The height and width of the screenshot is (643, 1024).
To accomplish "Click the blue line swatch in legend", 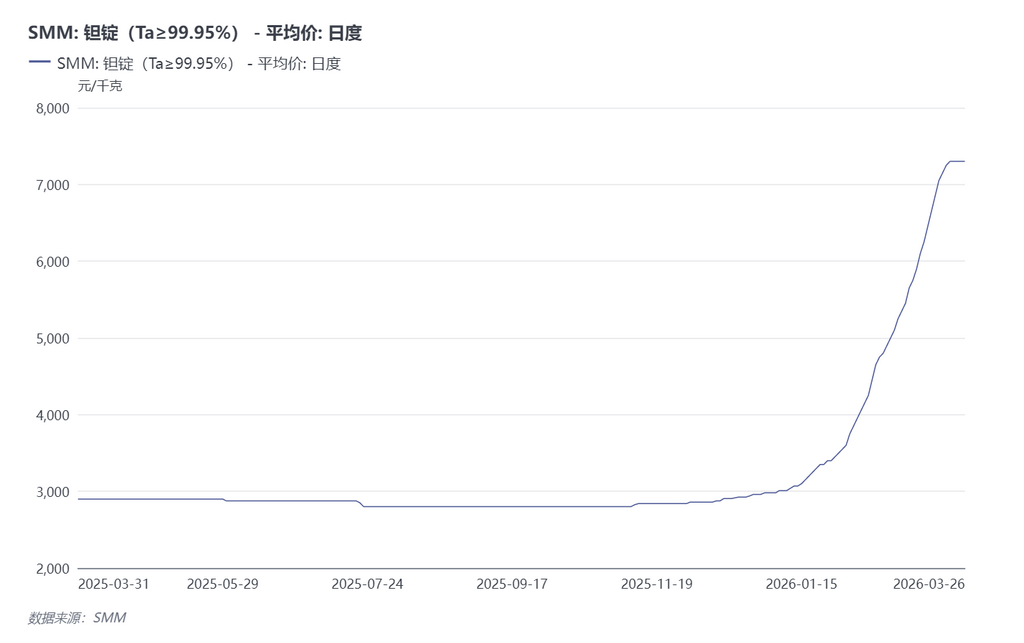I will pos(40,63).
